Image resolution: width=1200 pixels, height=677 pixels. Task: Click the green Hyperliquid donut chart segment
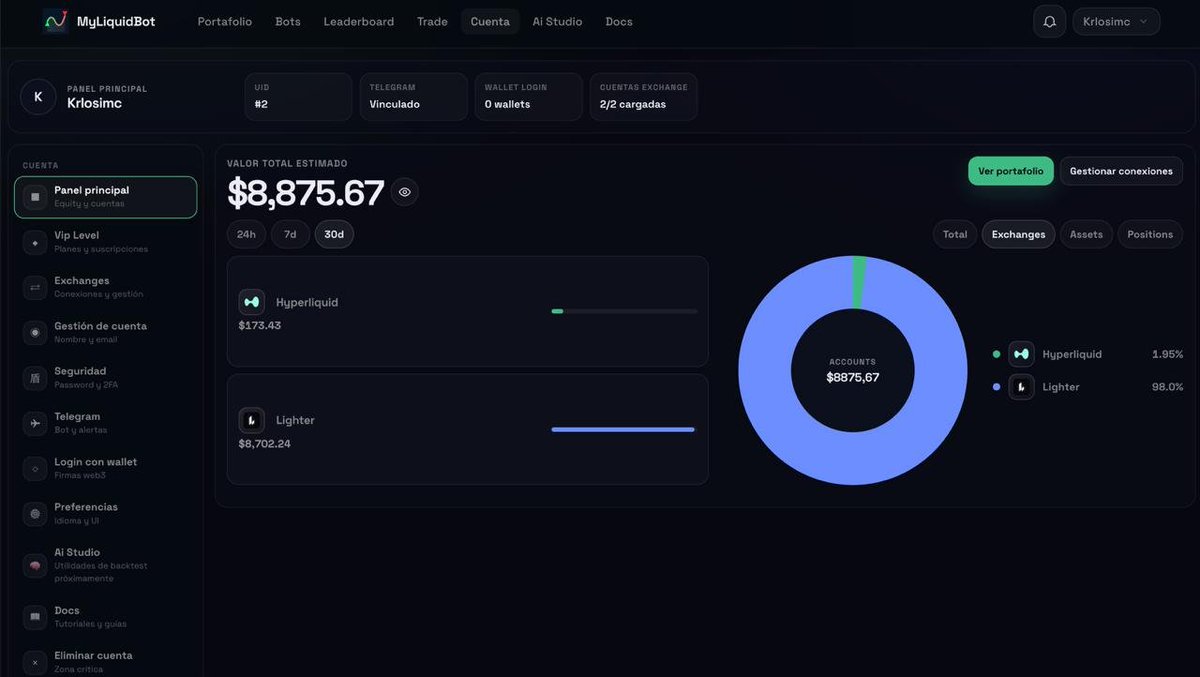click(859, 282)
